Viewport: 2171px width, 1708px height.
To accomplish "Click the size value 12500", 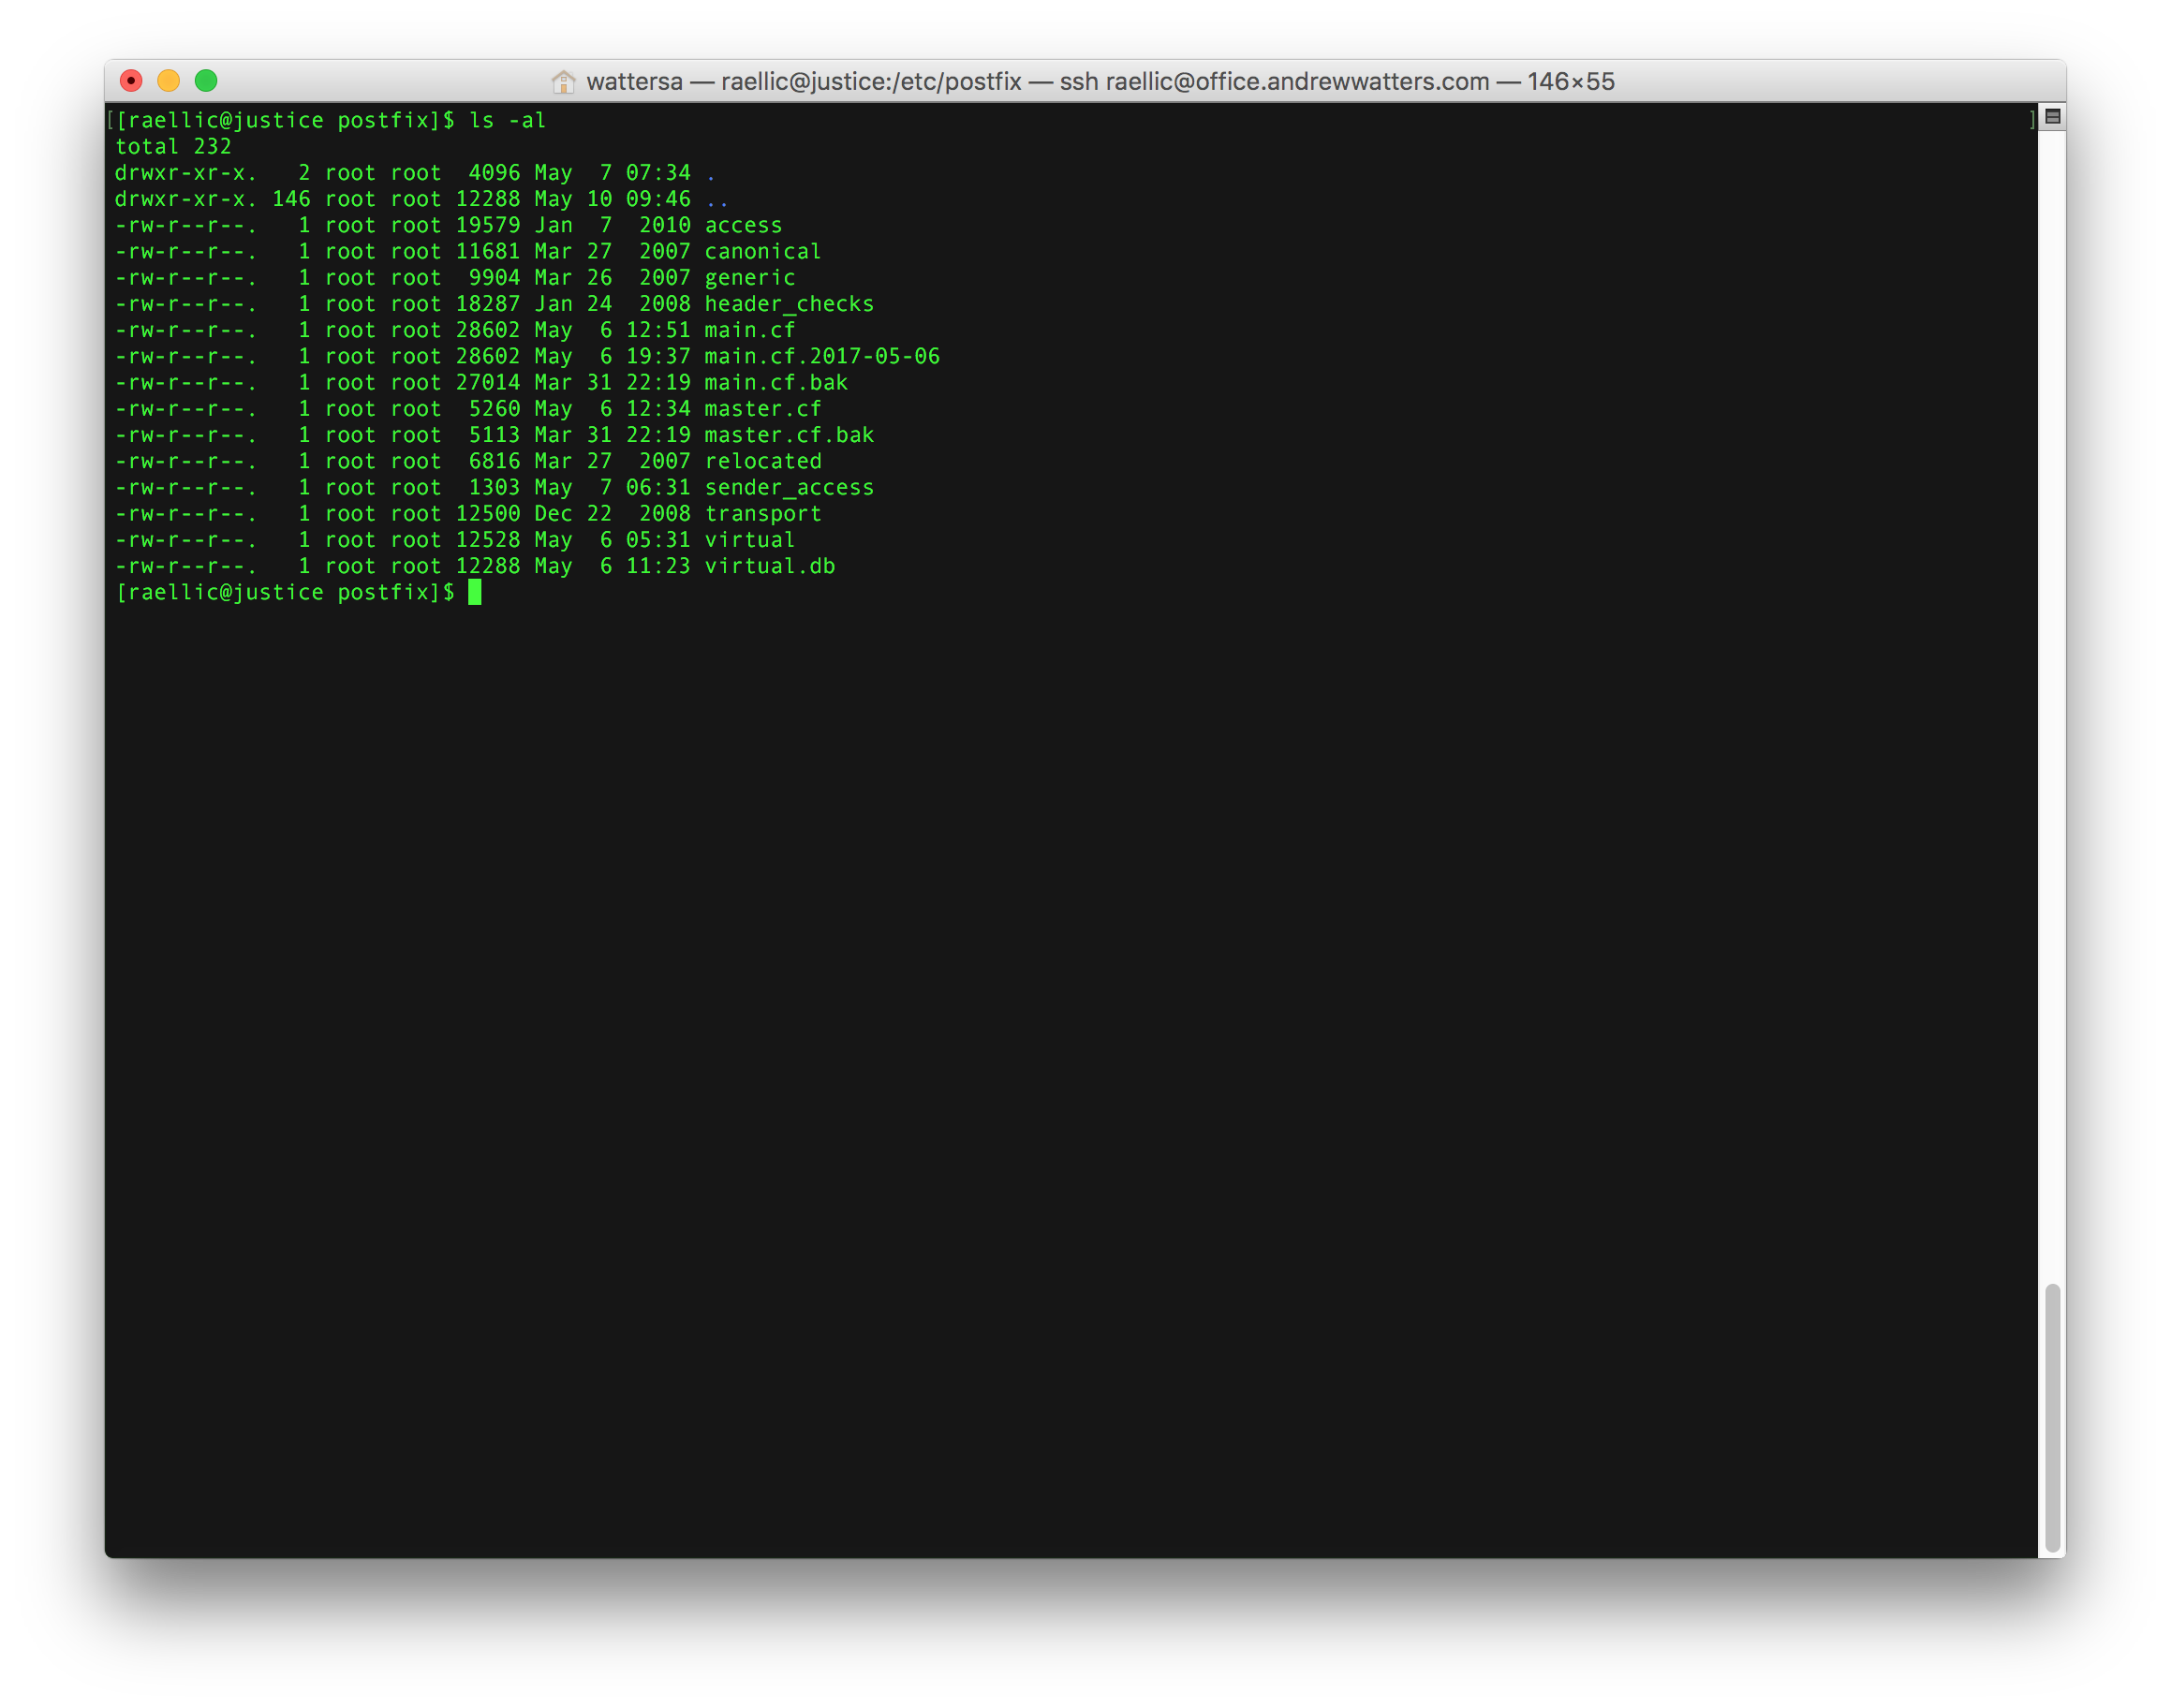I will (x=488, y=514).
